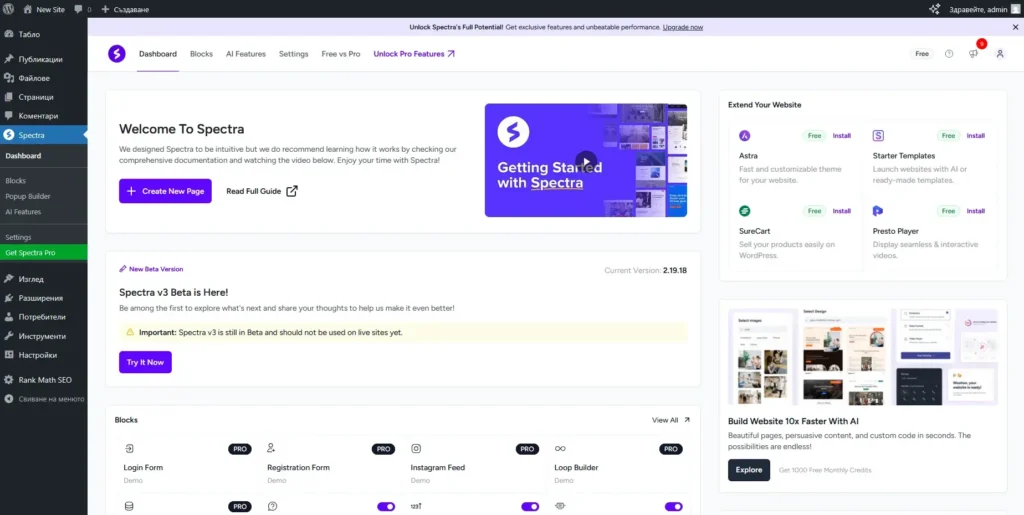The image size is (1024, 515).
Task: Install the SureCart plugin
Action: point(842,211)
